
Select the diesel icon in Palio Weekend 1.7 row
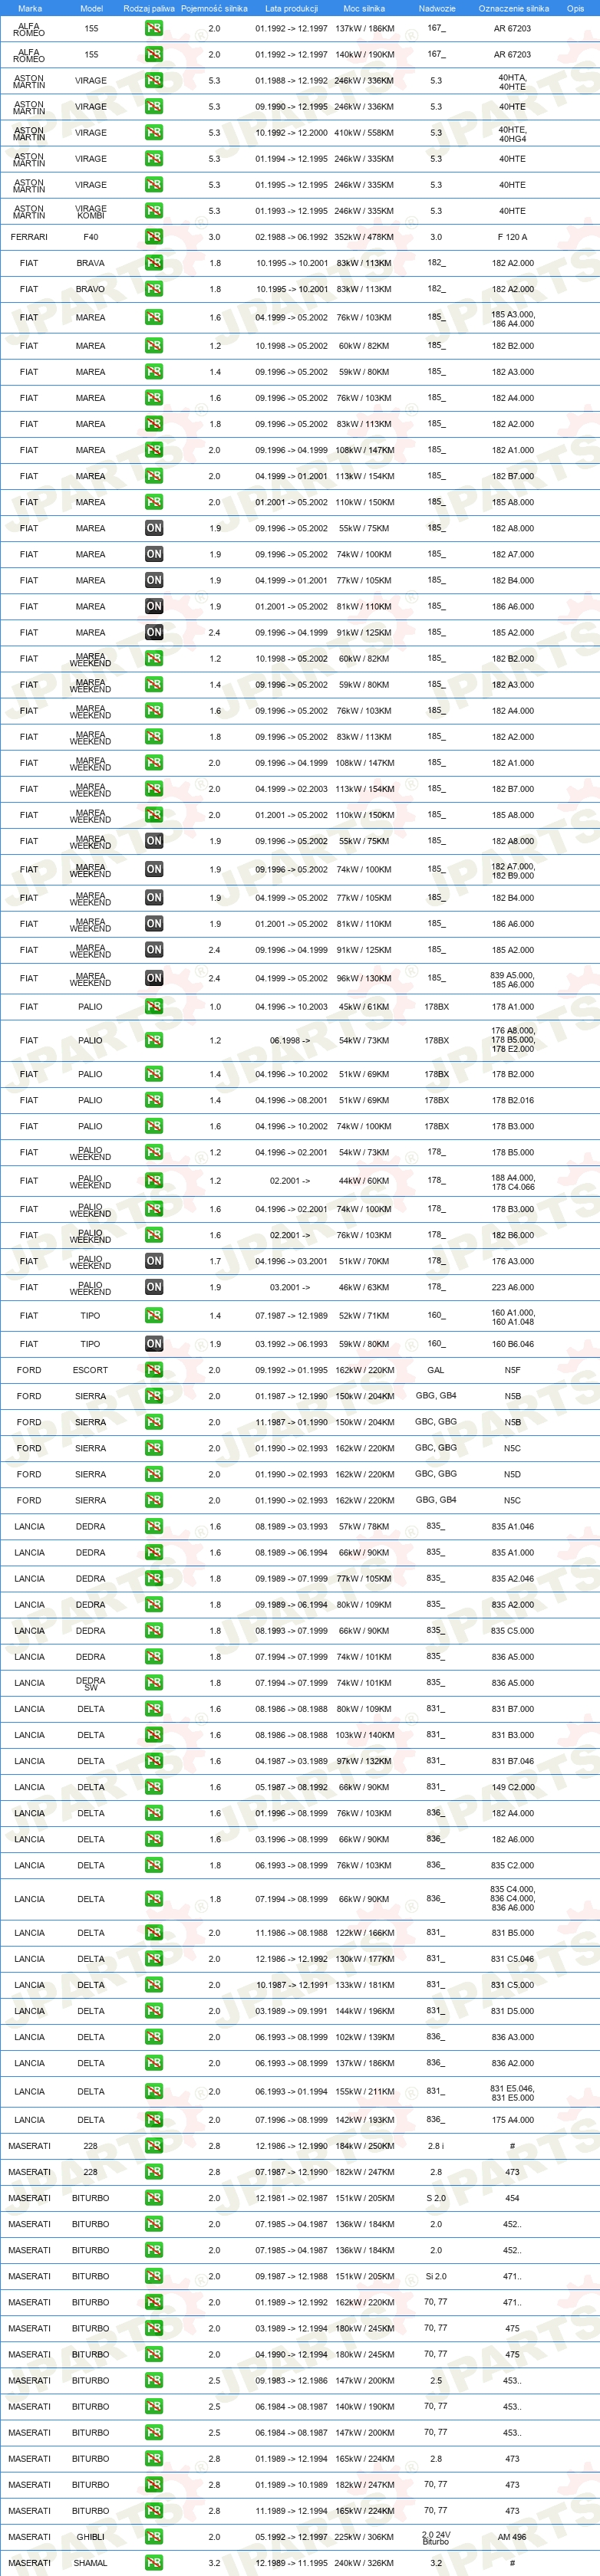pos(154,1261)
